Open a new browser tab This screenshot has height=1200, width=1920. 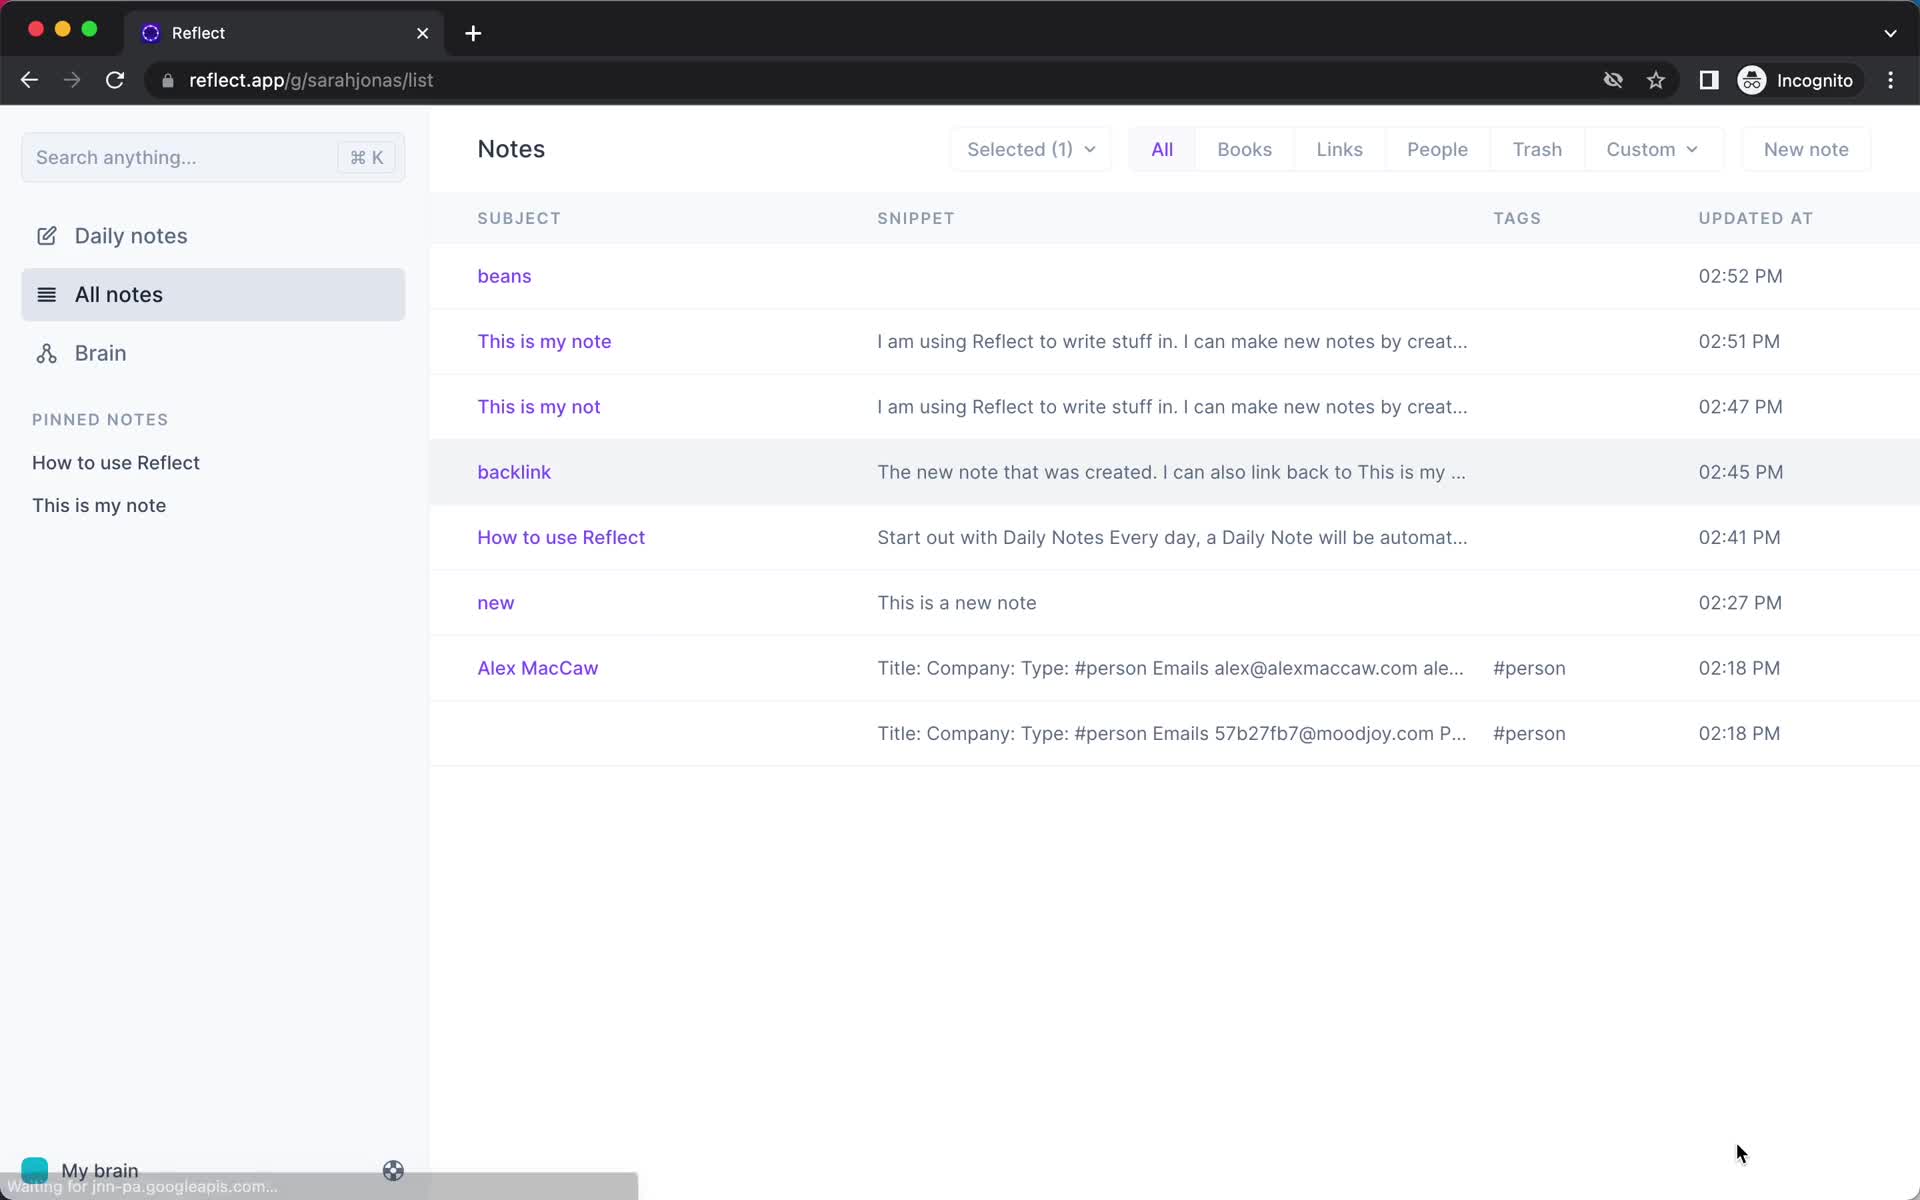point(473,33)
